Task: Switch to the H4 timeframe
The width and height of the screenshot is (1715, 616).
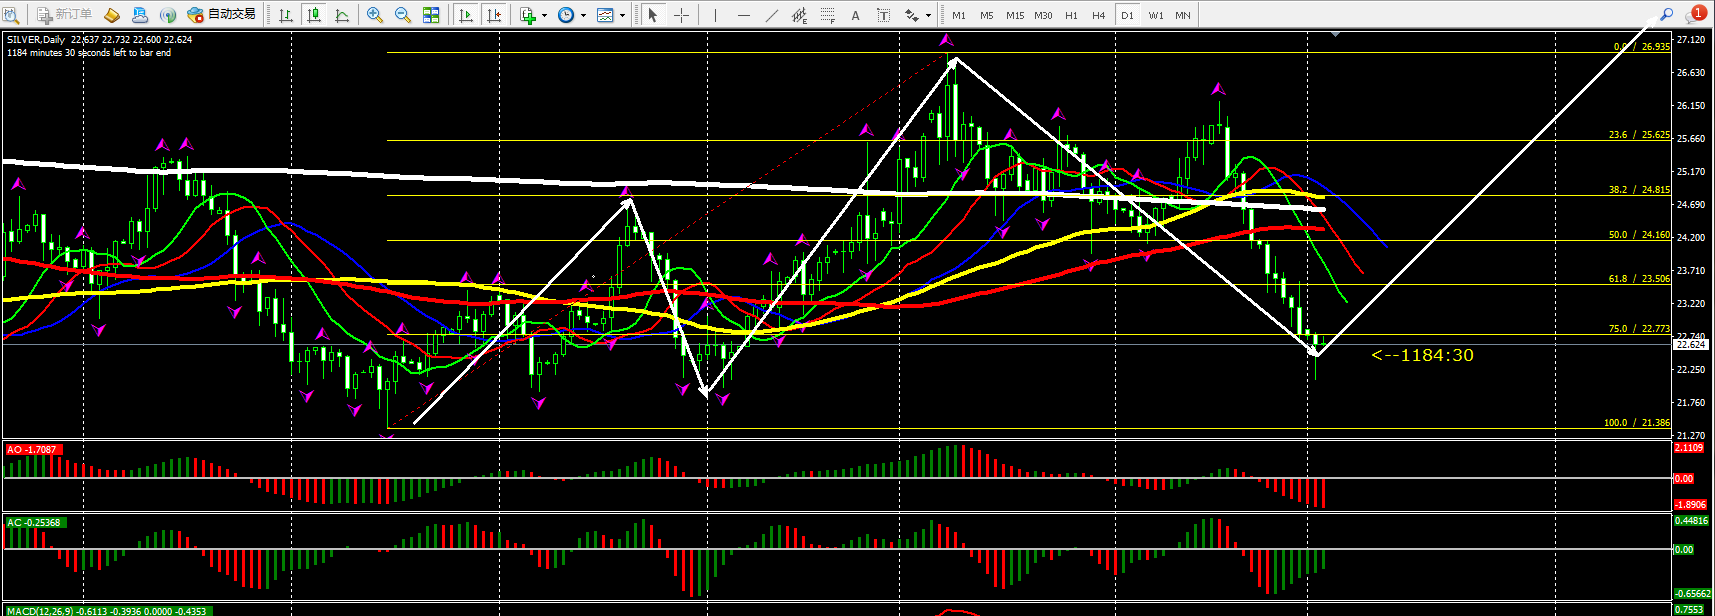Action: coord(1099,15)
